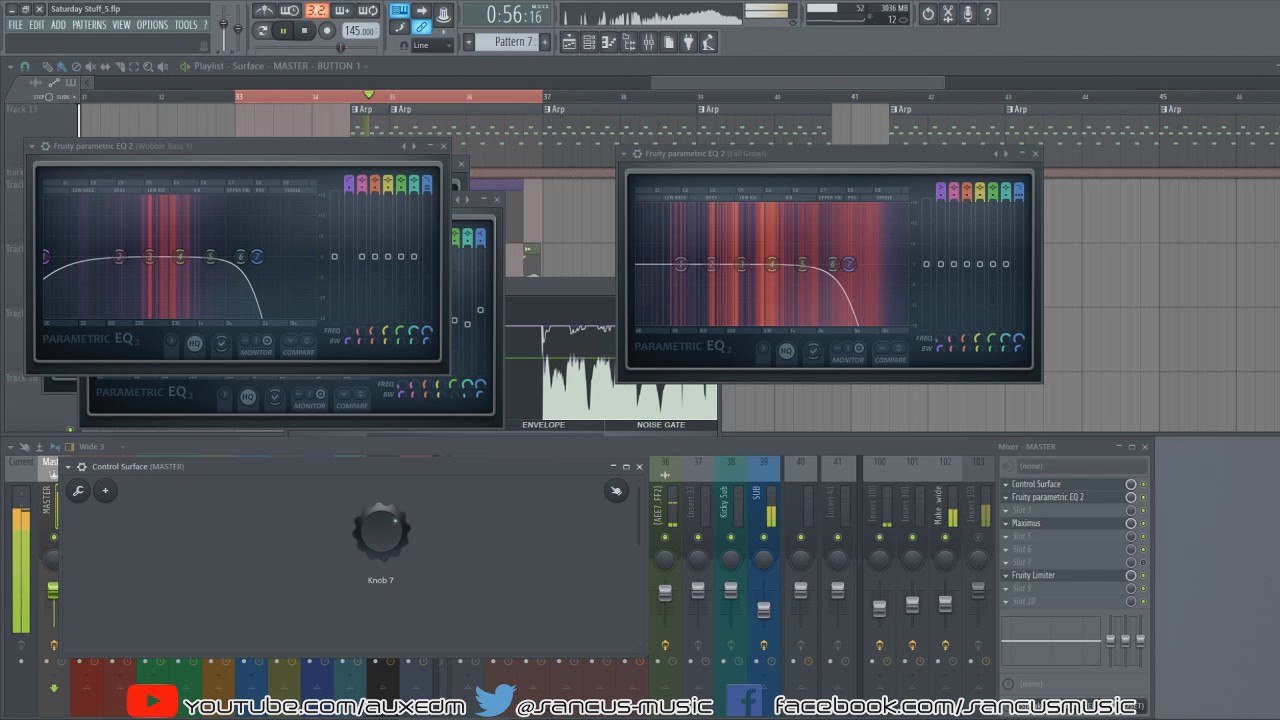Image resolution: width=1280 pixels, height=720 pixels.
Task: Open the OPTIONS menu
Action: point(152,25)
